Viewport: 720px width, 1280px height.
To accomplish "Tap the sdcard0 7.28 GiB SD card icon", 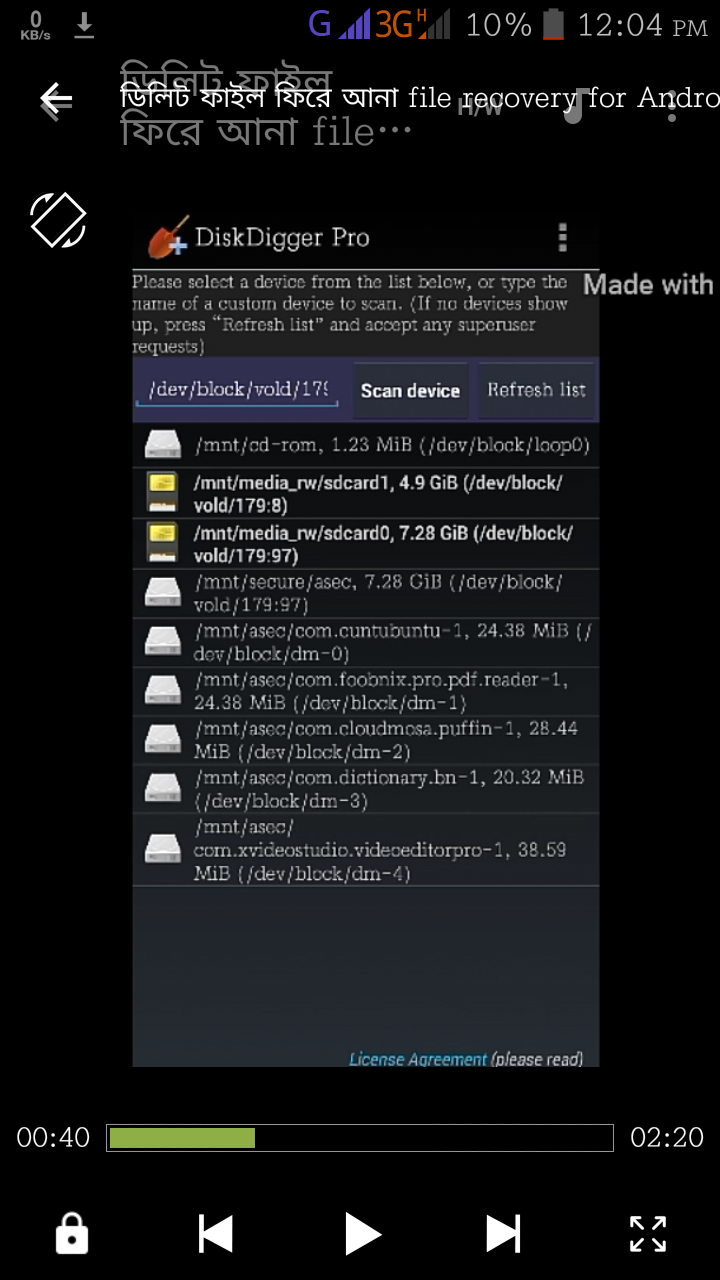I will (162, 544).
